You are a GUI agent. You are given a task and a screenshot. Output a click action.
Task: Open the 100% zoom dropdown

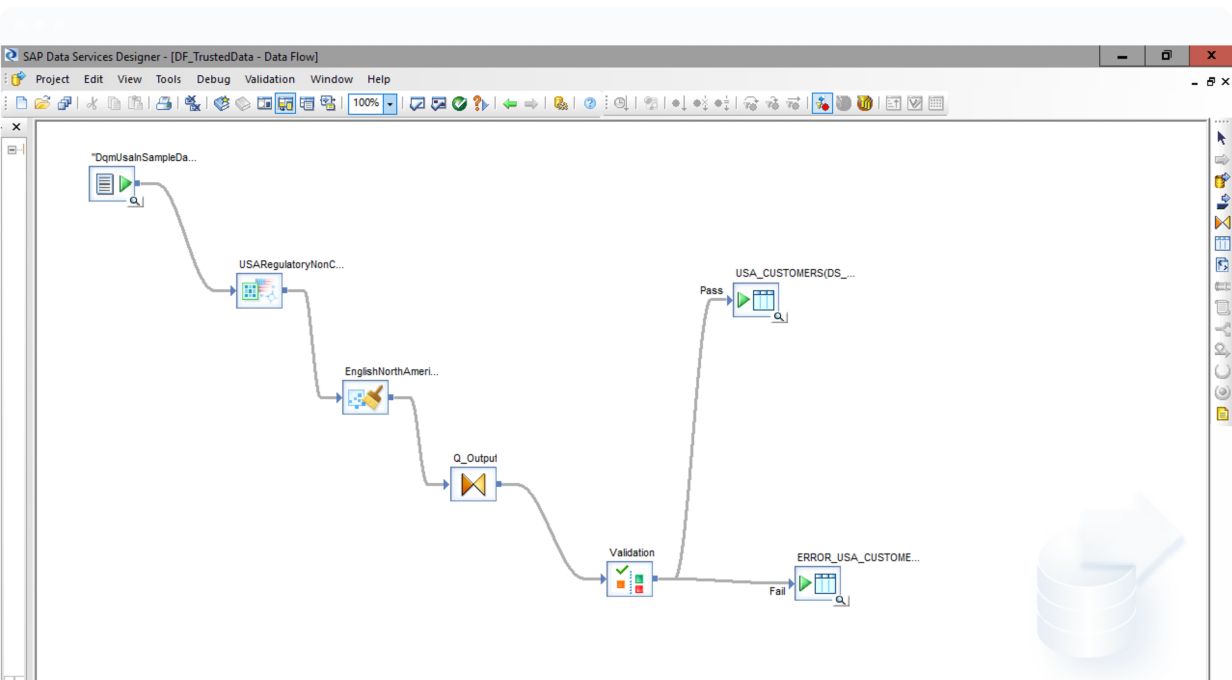tap(390, 103)
